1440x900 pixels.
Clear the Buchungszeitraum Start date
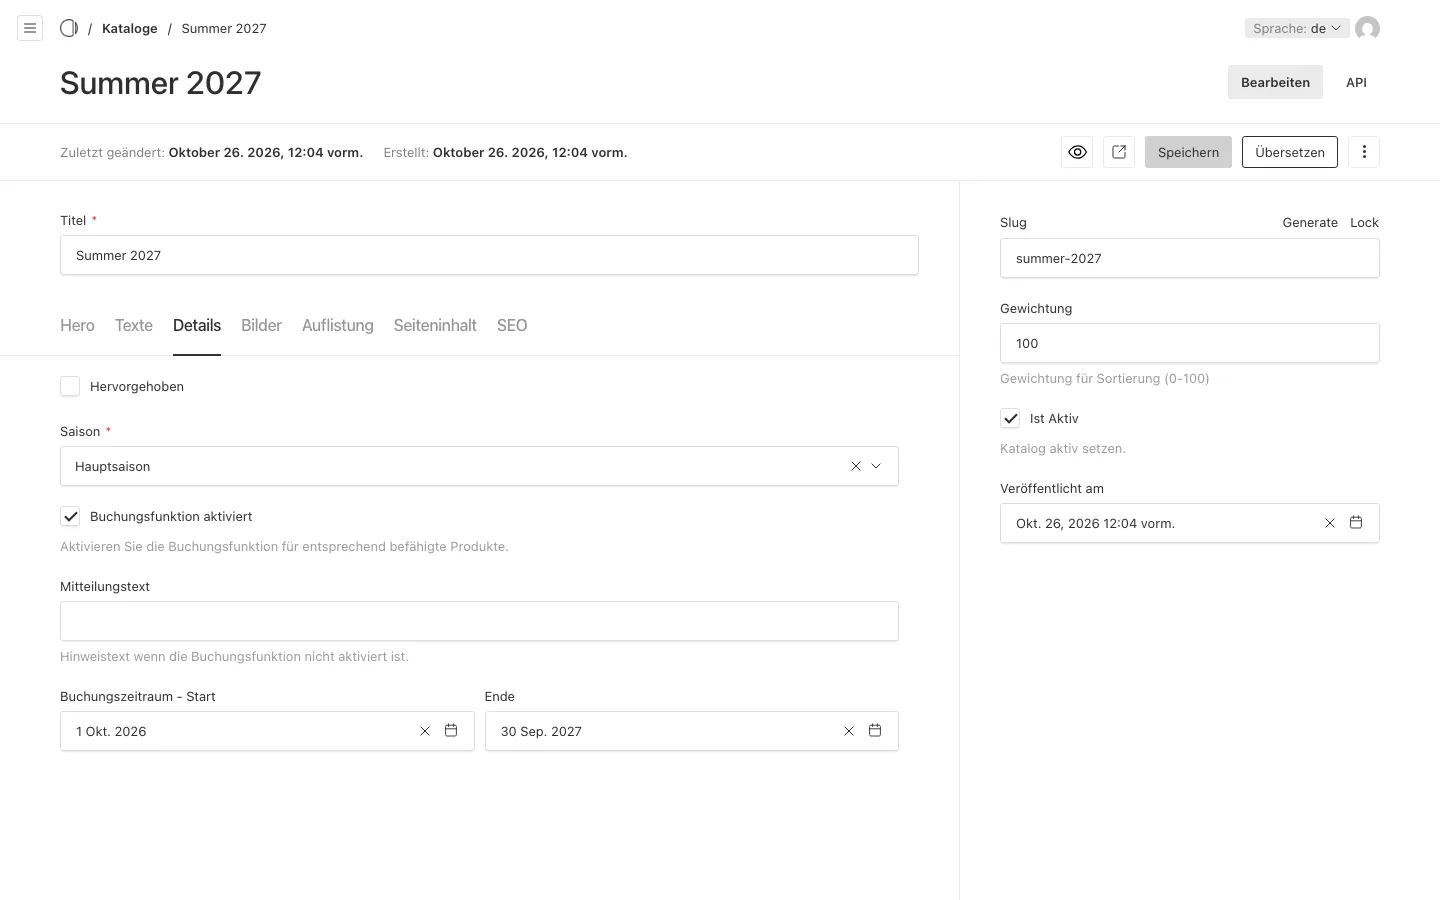[425, 731]
